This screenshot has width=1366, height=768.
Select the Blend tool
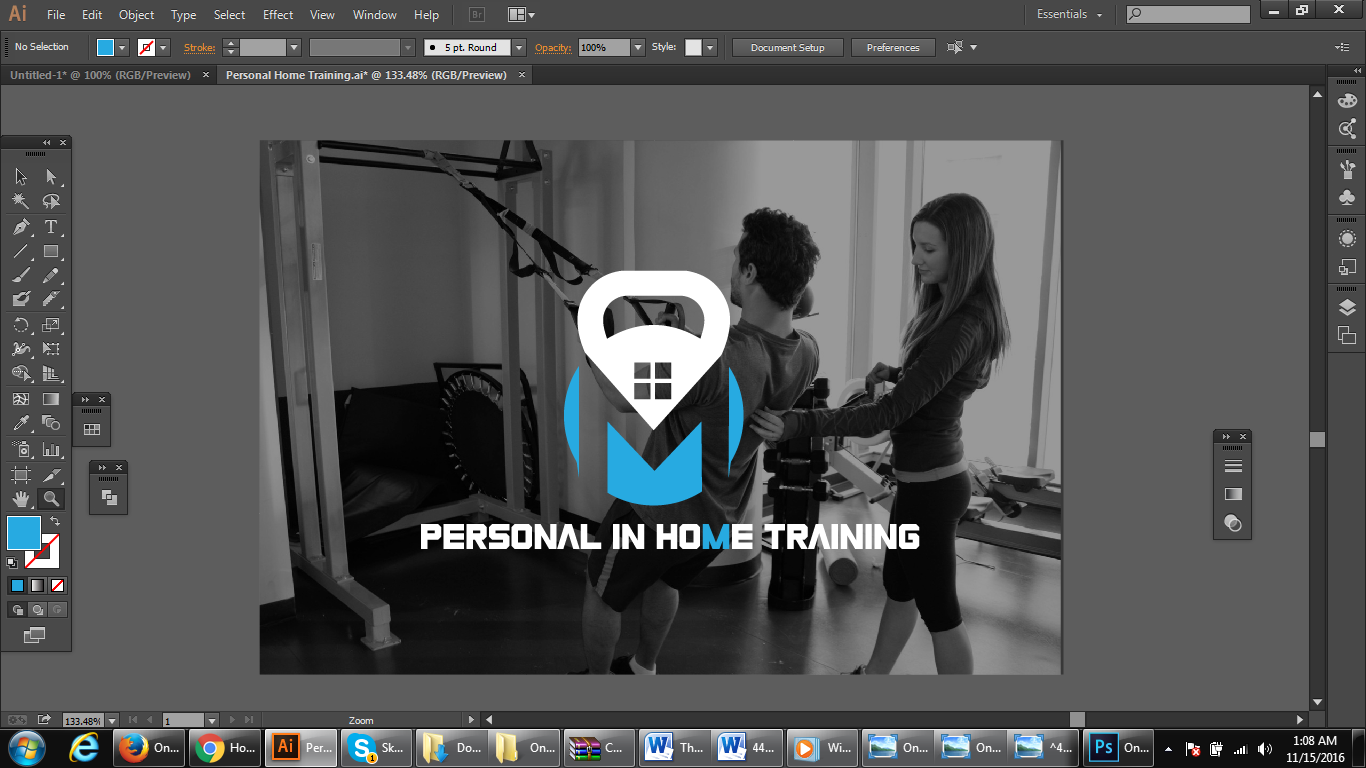click(51, 423)
